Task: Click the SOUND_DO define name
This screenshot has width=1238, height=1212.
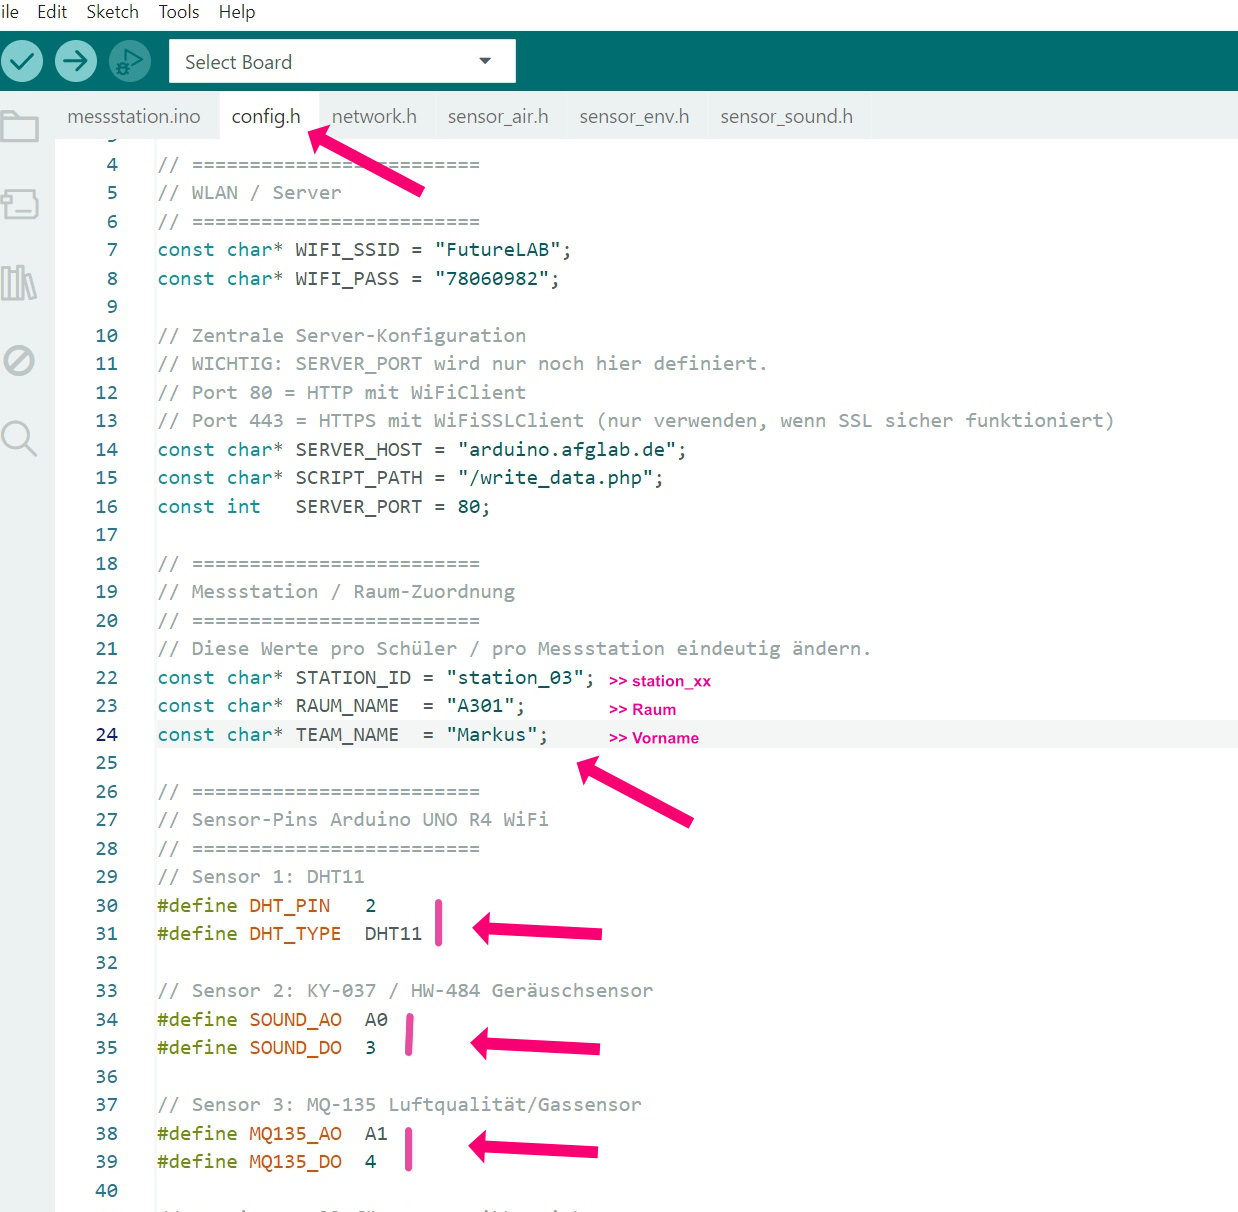Action: coord(295,1048)
